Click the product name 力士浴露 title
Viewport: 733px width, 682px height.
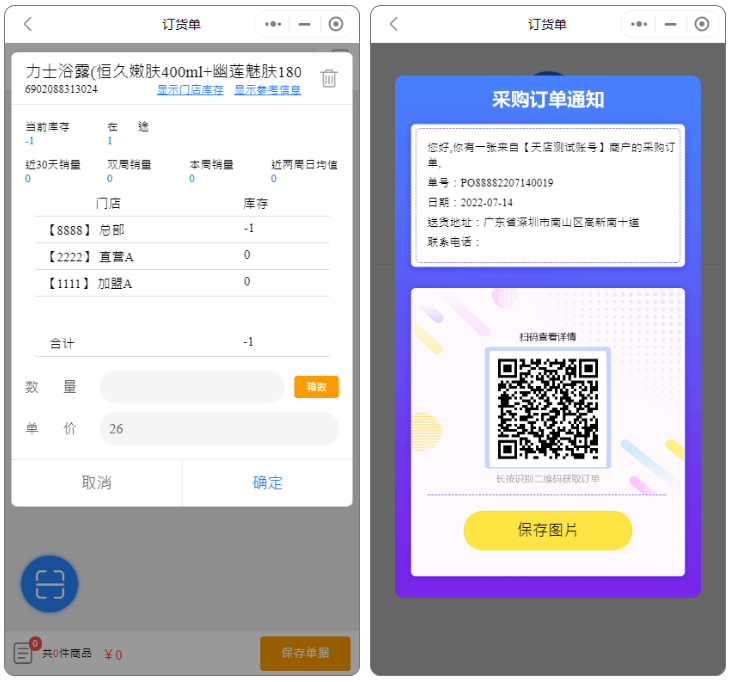163,72
